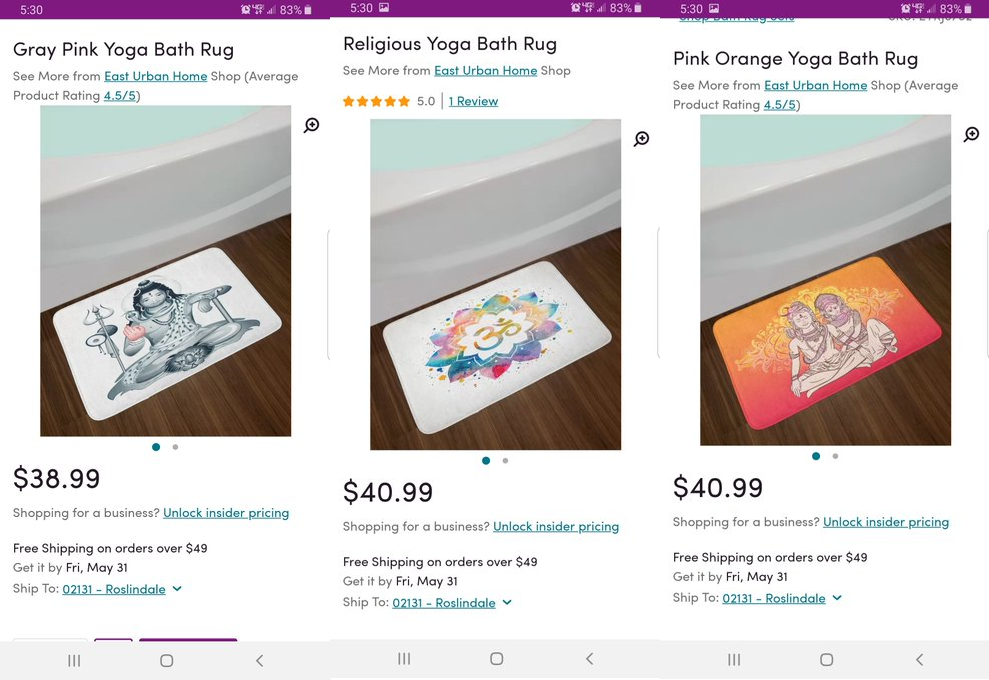This screenshot has width=989, height=680.
Task: Tap magnifier icon on Religious Yoga Bath Rug
Action: [x=642, y=139]
